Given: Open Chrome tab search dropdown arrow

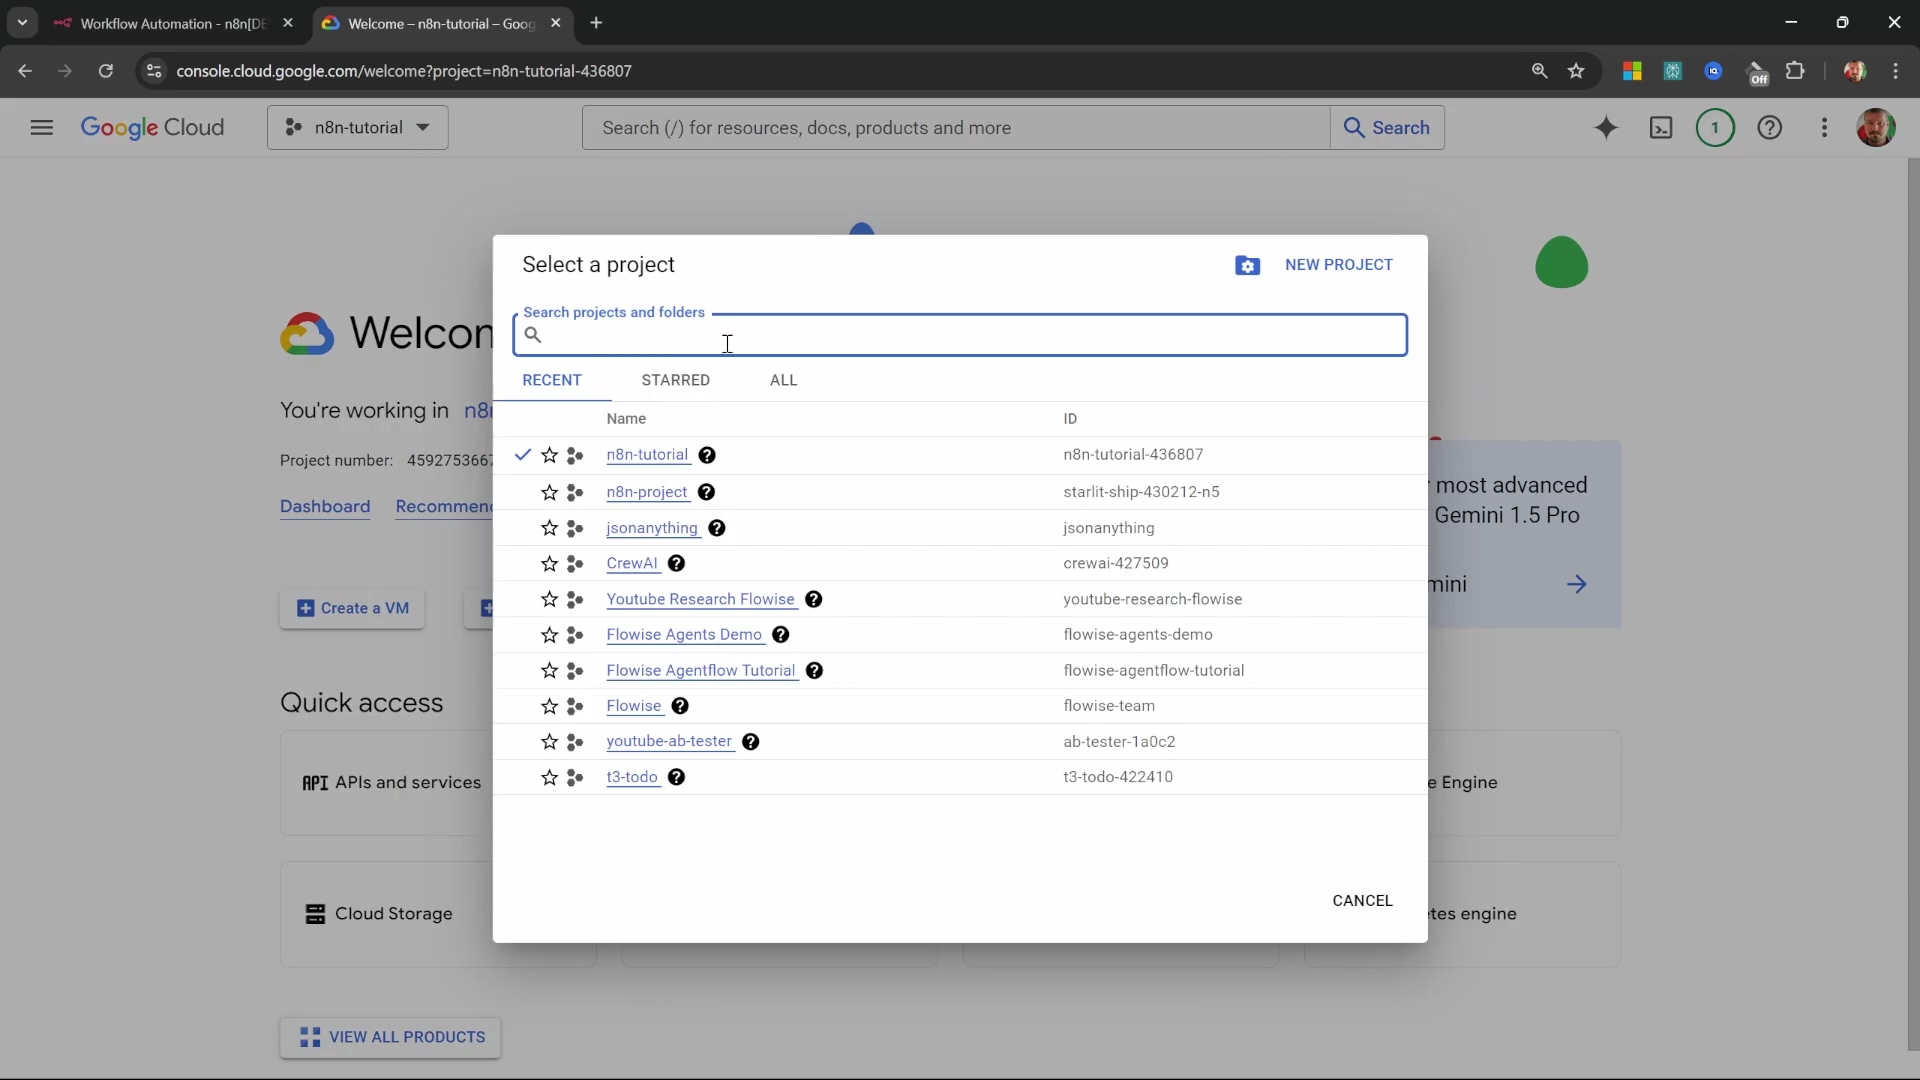Looking at the screenshot, I should [x=22, y=22].
